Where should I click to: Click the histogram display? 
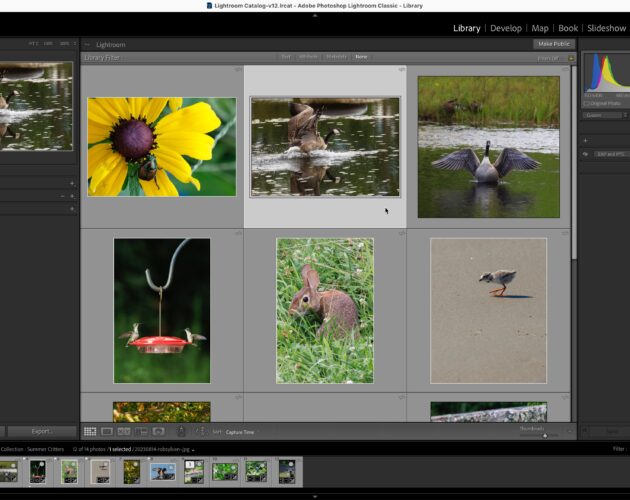[x=607, y=72]
